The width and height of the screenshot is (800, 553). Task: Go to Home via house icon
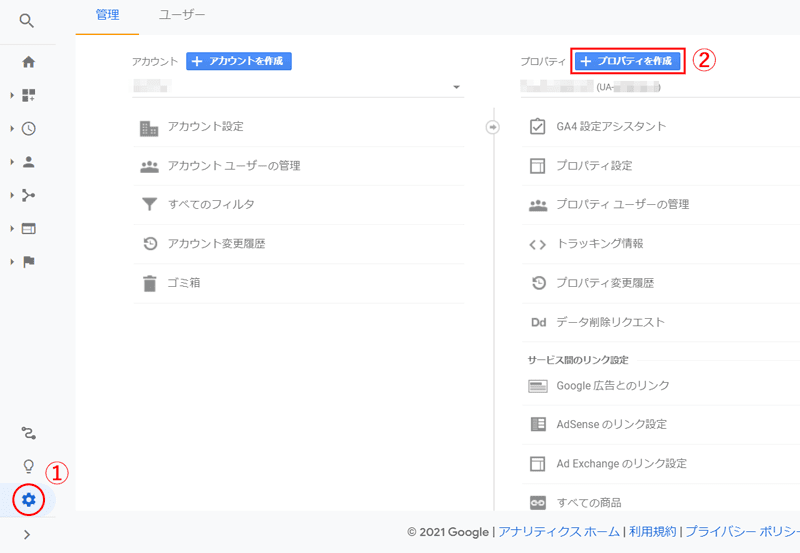[29, 62]
